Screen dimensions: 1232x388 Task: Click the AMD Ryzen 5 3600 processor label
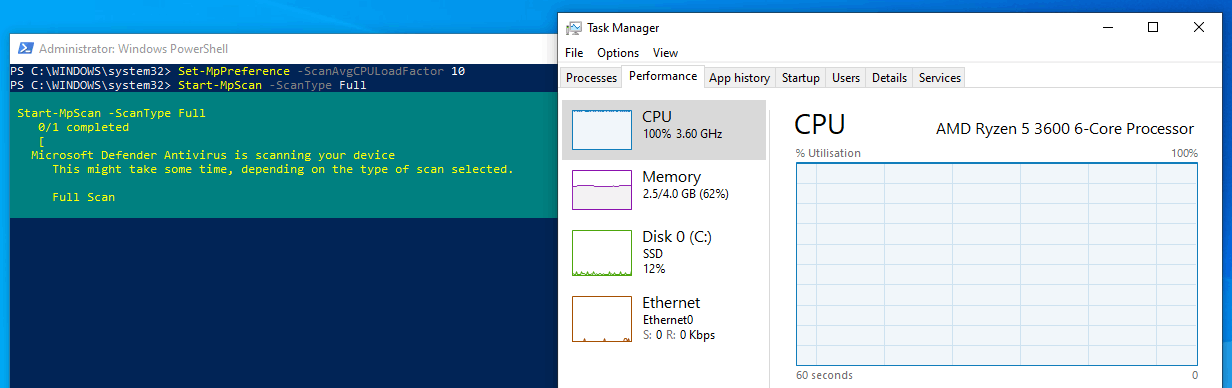pos(1065,129)
